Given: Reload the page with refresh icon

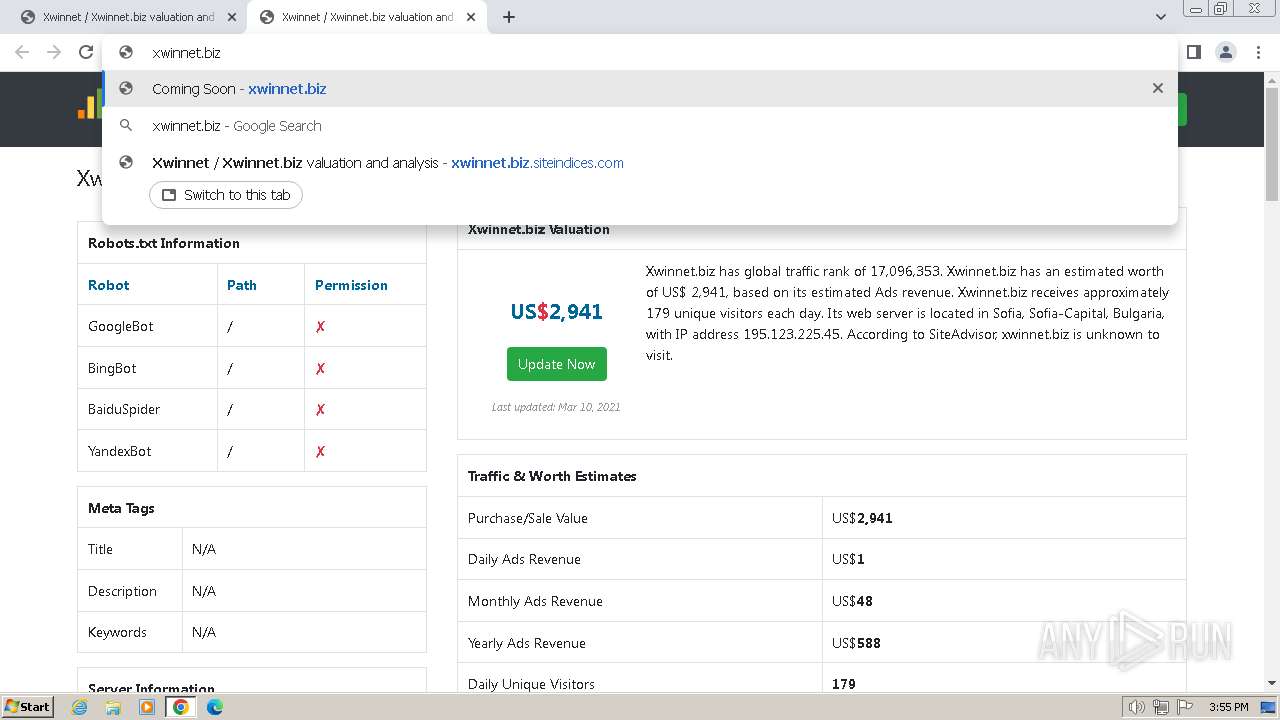Looking at the screenshot, I should [x=86, y=52].
